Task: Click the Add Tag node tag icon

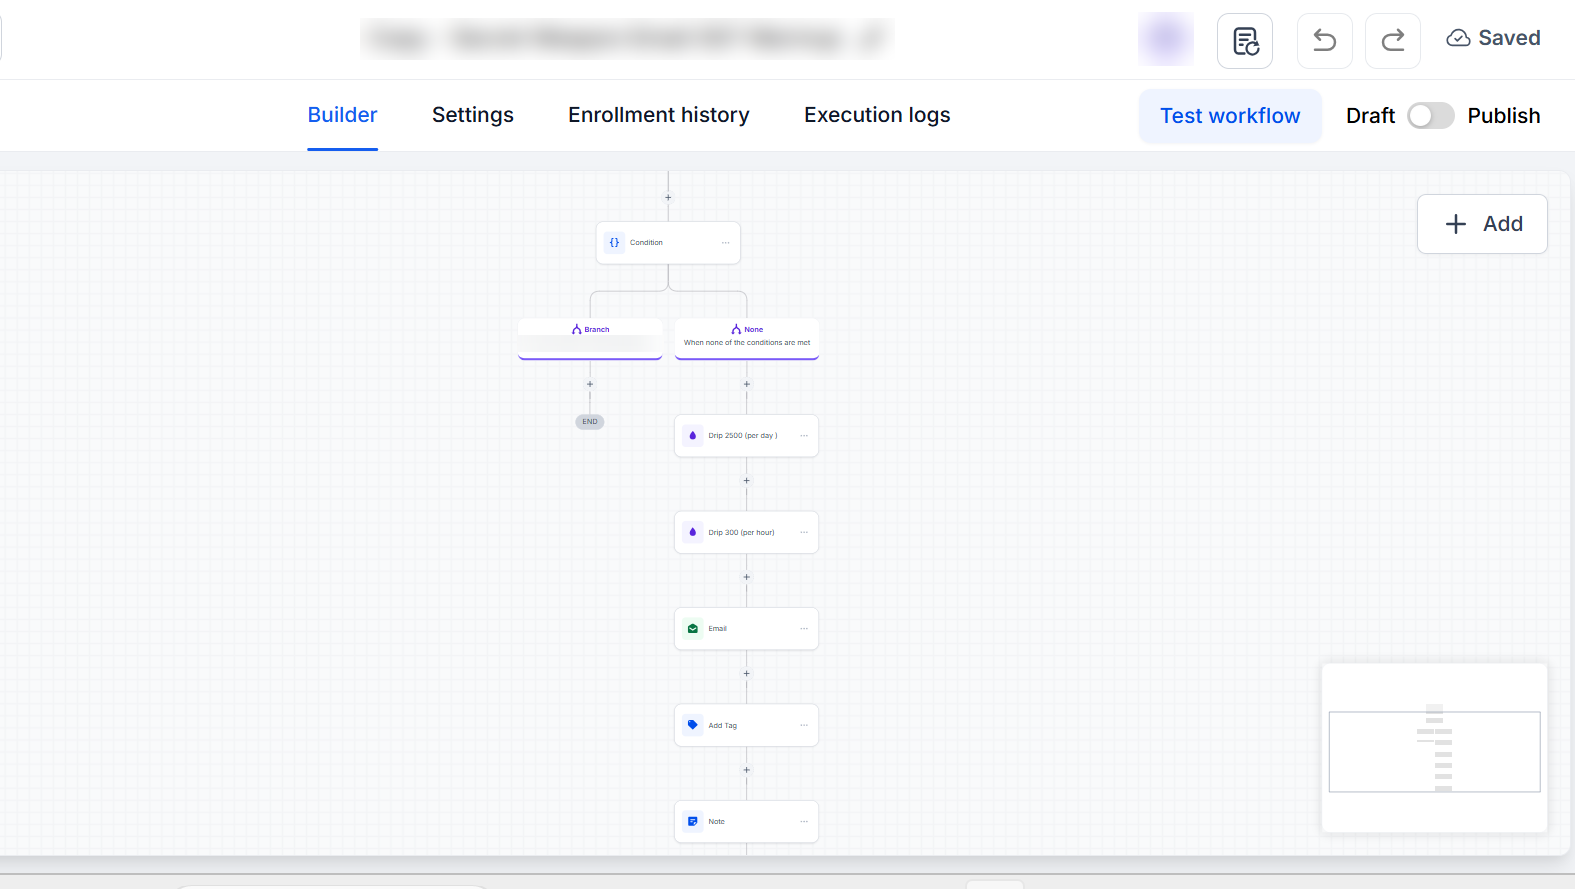Action: pos(693,726)
